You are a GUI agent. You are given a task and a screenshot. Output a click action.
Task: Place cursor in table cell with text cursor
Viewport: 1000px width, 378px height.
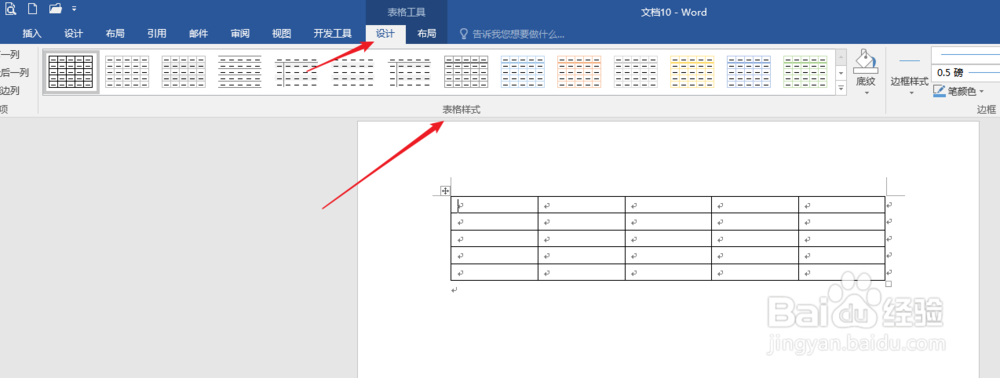coord(494,205)
